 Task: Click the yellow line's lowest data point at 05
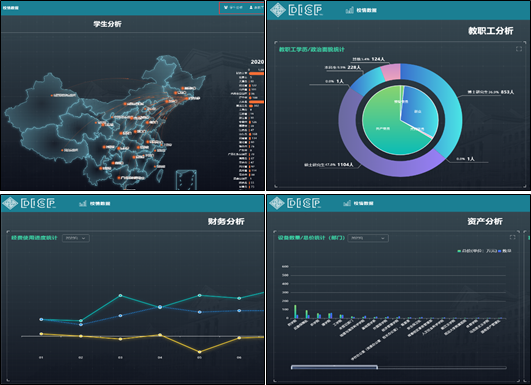click(x=199, y=352)
